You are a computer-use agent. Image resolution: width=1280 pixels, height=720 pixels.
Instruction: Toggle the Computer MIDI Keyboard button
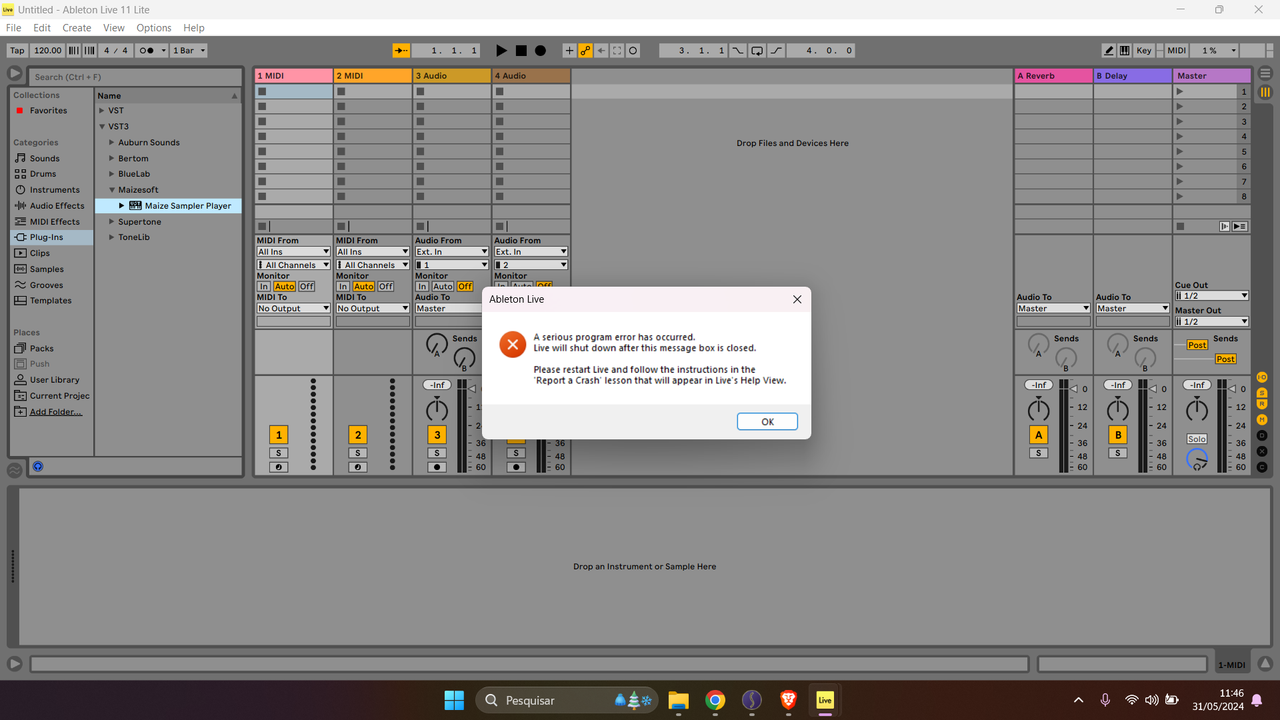(x=1125, y=50)
